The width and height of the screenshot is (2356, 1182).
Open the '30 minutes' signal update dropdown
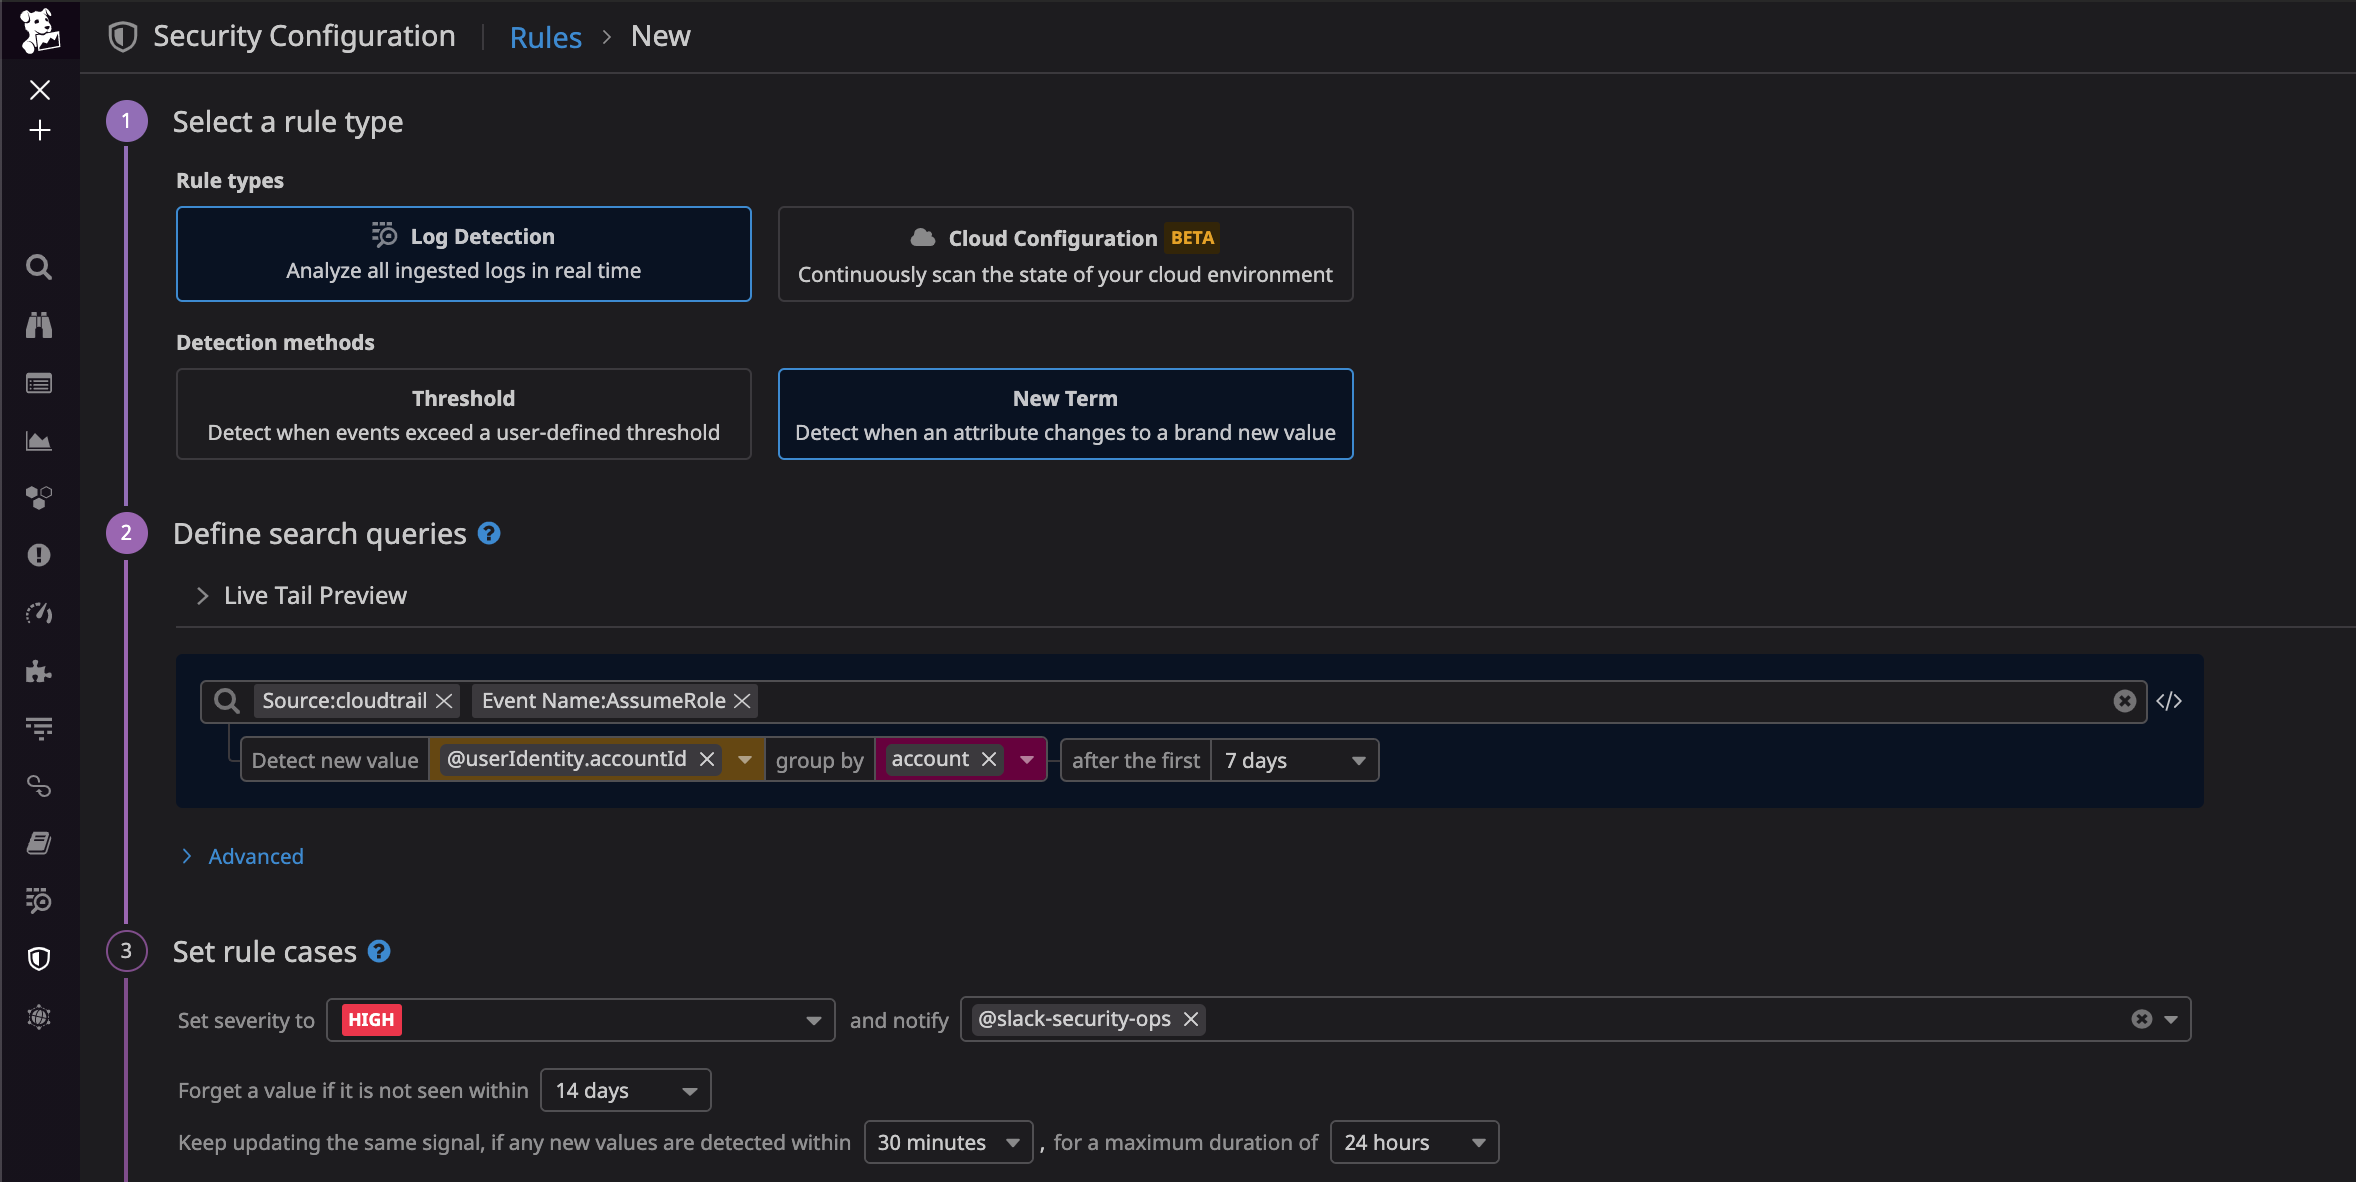[x=947, y=1142]
